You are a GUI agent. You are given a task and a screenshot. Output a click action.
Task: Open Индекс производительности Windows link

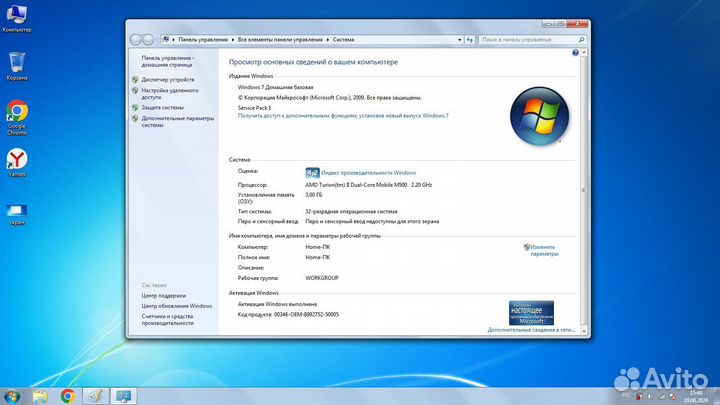pos(369,173)
